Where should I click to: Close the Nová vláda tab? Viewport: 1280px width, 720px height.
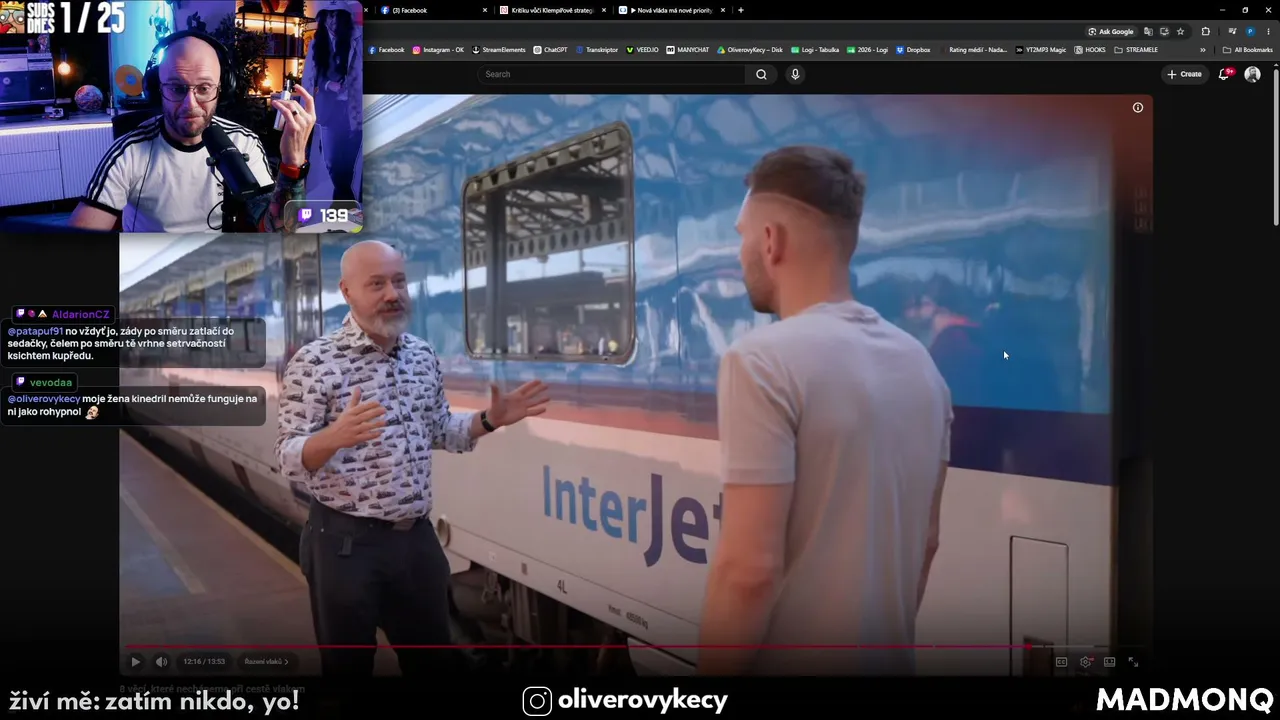722,10
